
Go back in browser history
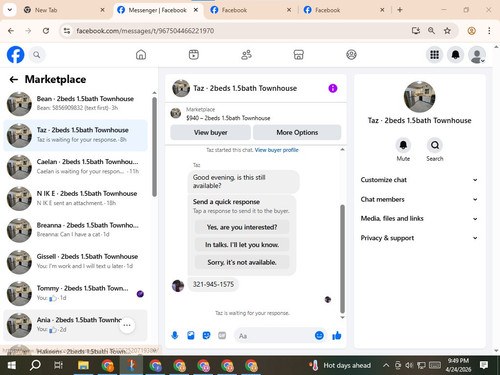11,31
